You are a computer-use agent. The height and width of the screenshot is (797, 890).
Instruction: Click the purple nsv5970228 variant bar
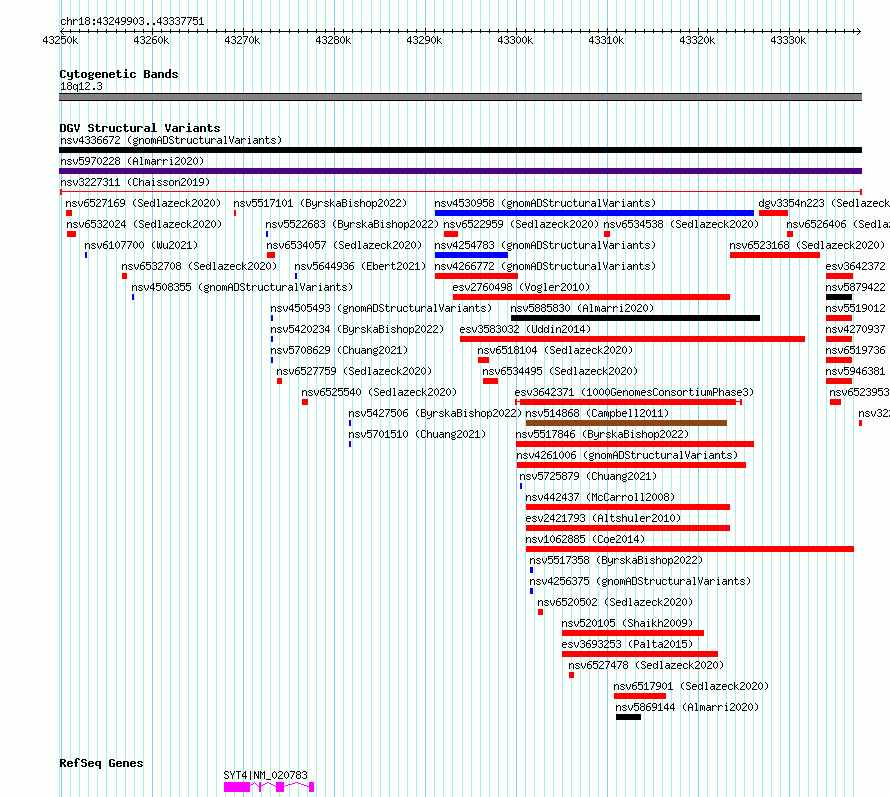coord(460,171)
